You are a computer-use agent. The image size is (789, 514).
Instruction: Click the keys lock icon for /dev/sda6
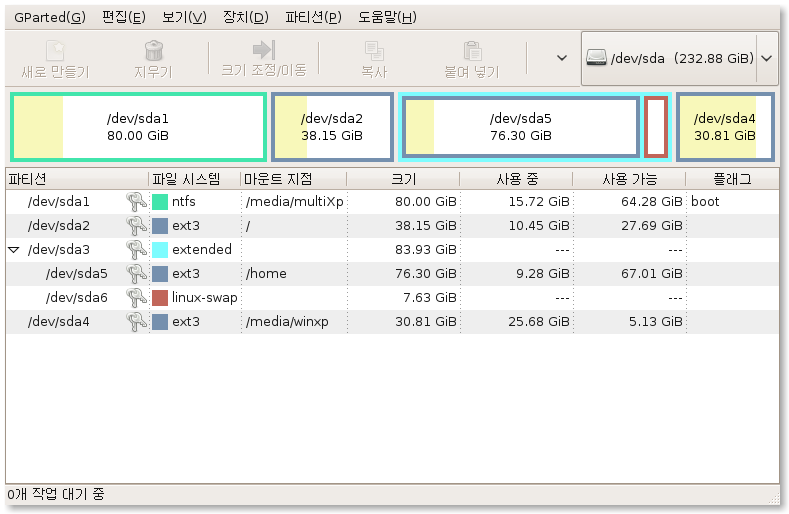(136, 298)
